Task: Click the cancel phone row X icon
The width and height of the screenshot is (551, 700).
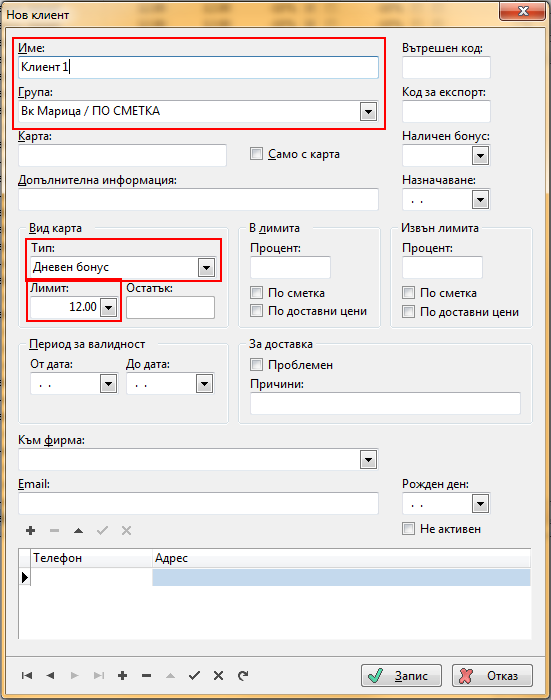Action: [x=126, y=530]
